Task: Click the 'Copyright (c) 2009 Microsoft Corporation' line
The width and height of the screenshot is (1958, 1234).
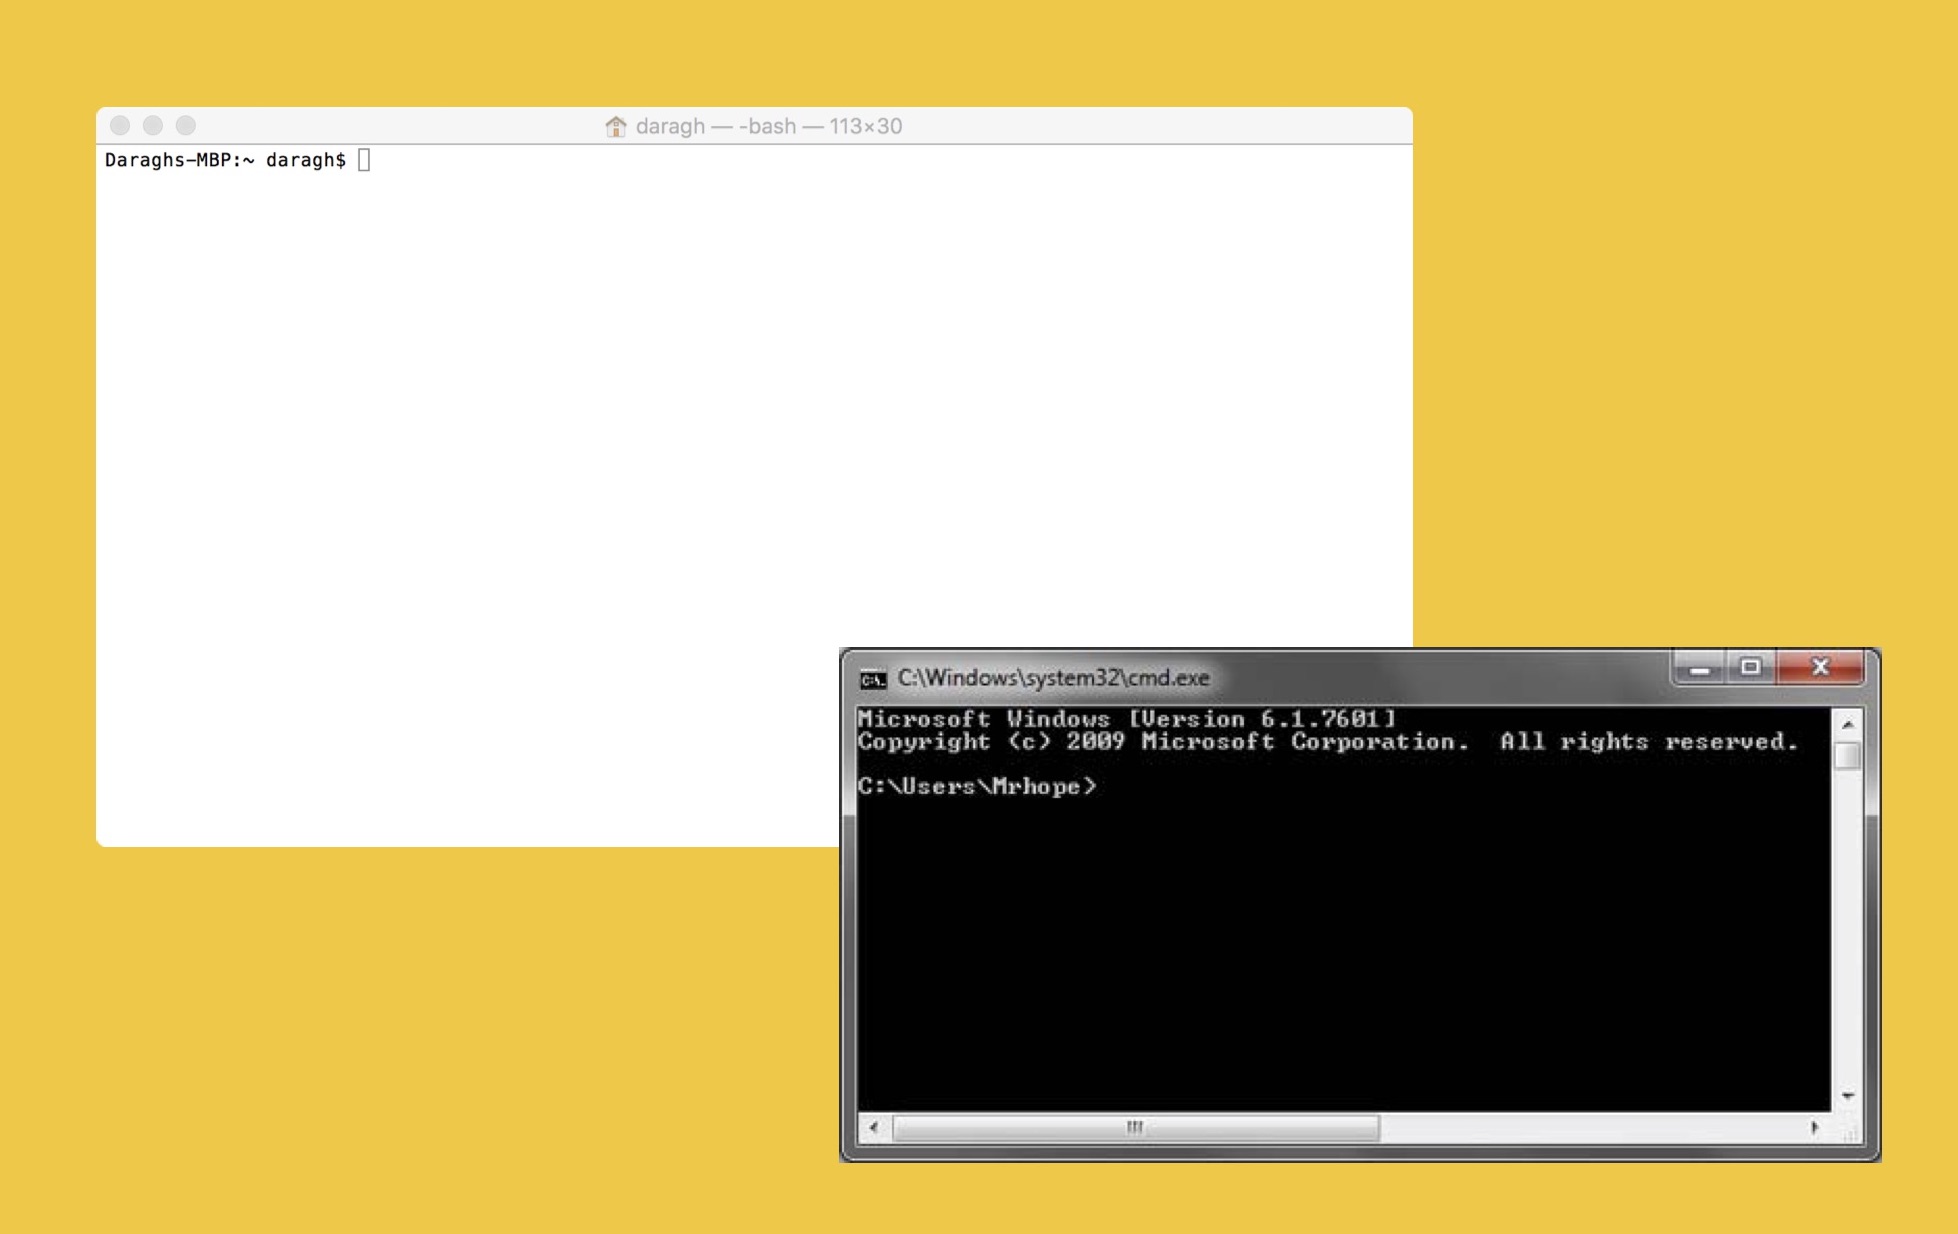Action: point(1163,742)
